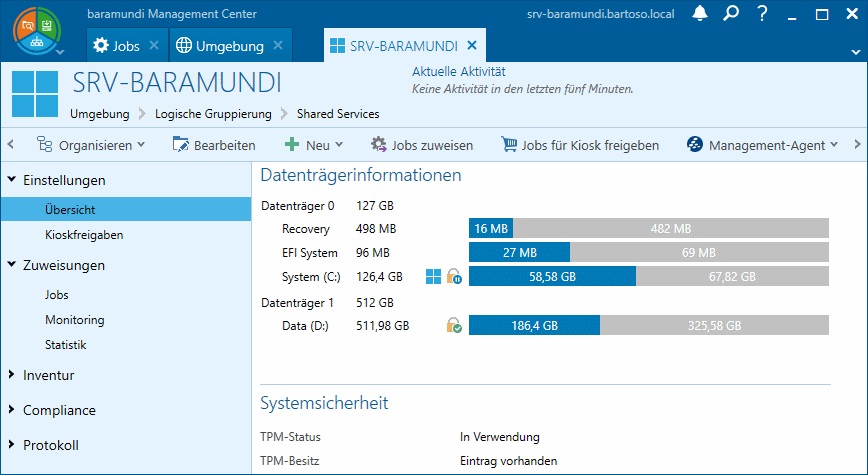Click the Recovery partition usage bar
868x475 pixels.
click(649, 228)
